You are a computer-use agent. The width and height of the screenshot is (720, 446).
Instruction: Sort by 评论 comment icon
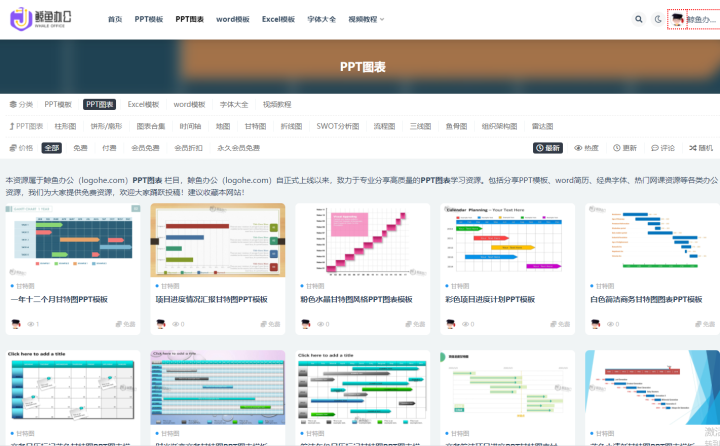pos(663,148)
